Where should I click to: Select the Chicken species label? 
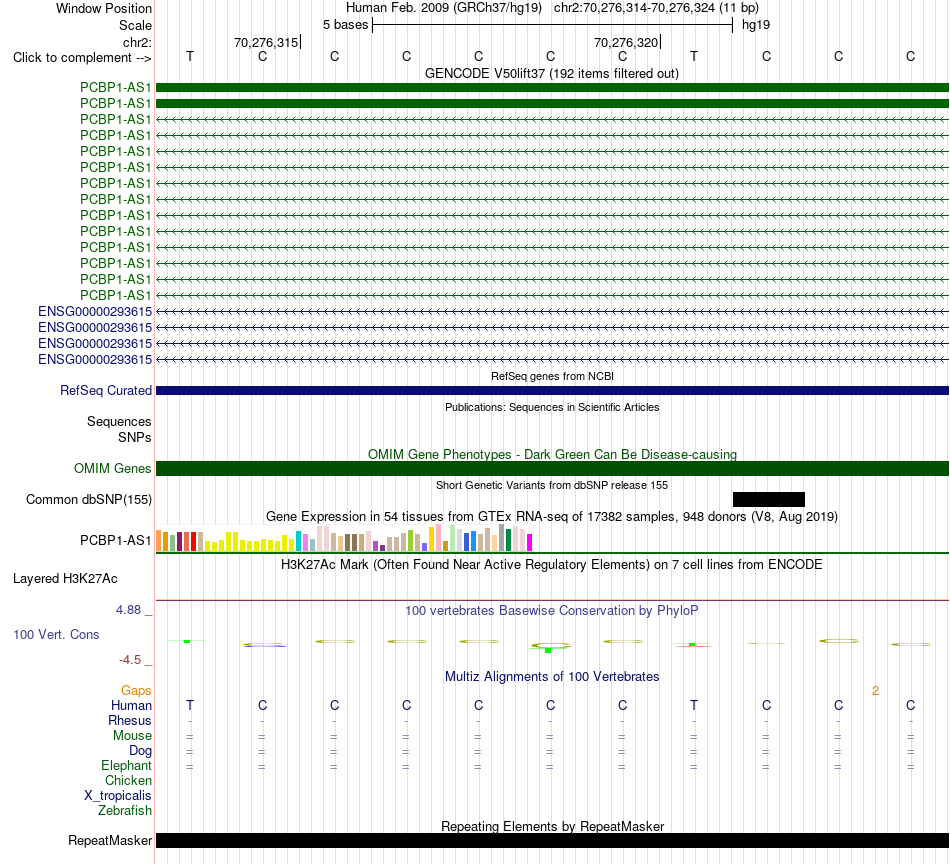click(128, 780)
